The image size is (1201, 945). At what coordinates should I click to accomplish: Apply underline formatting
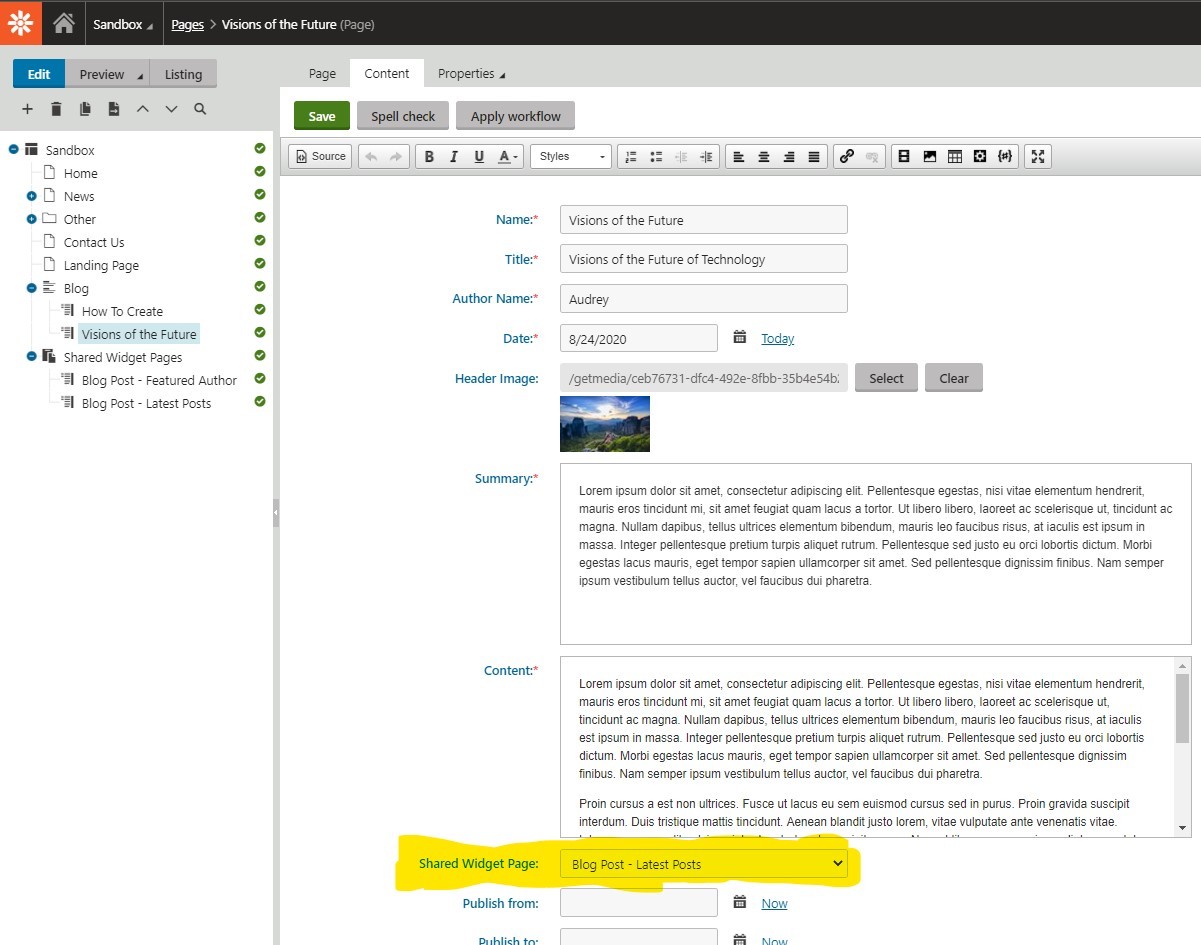click(479, 156)
